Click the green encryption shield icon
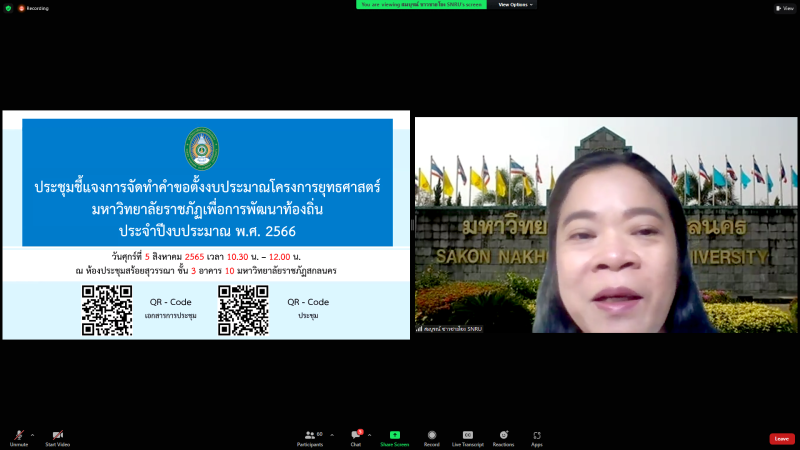This screenshot has height=450, width=800. pyautogui.click(x=8, y=7)
